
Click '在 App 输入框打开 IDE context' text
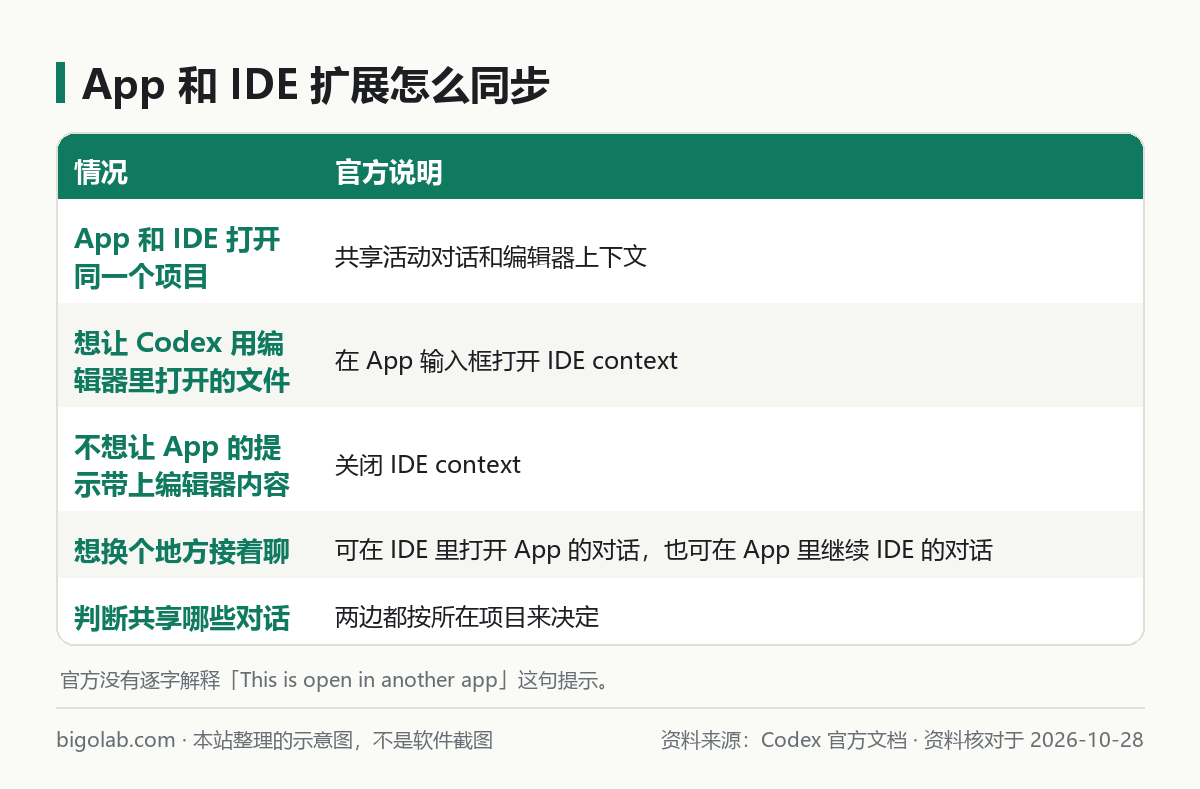click(x=506, y=361)
